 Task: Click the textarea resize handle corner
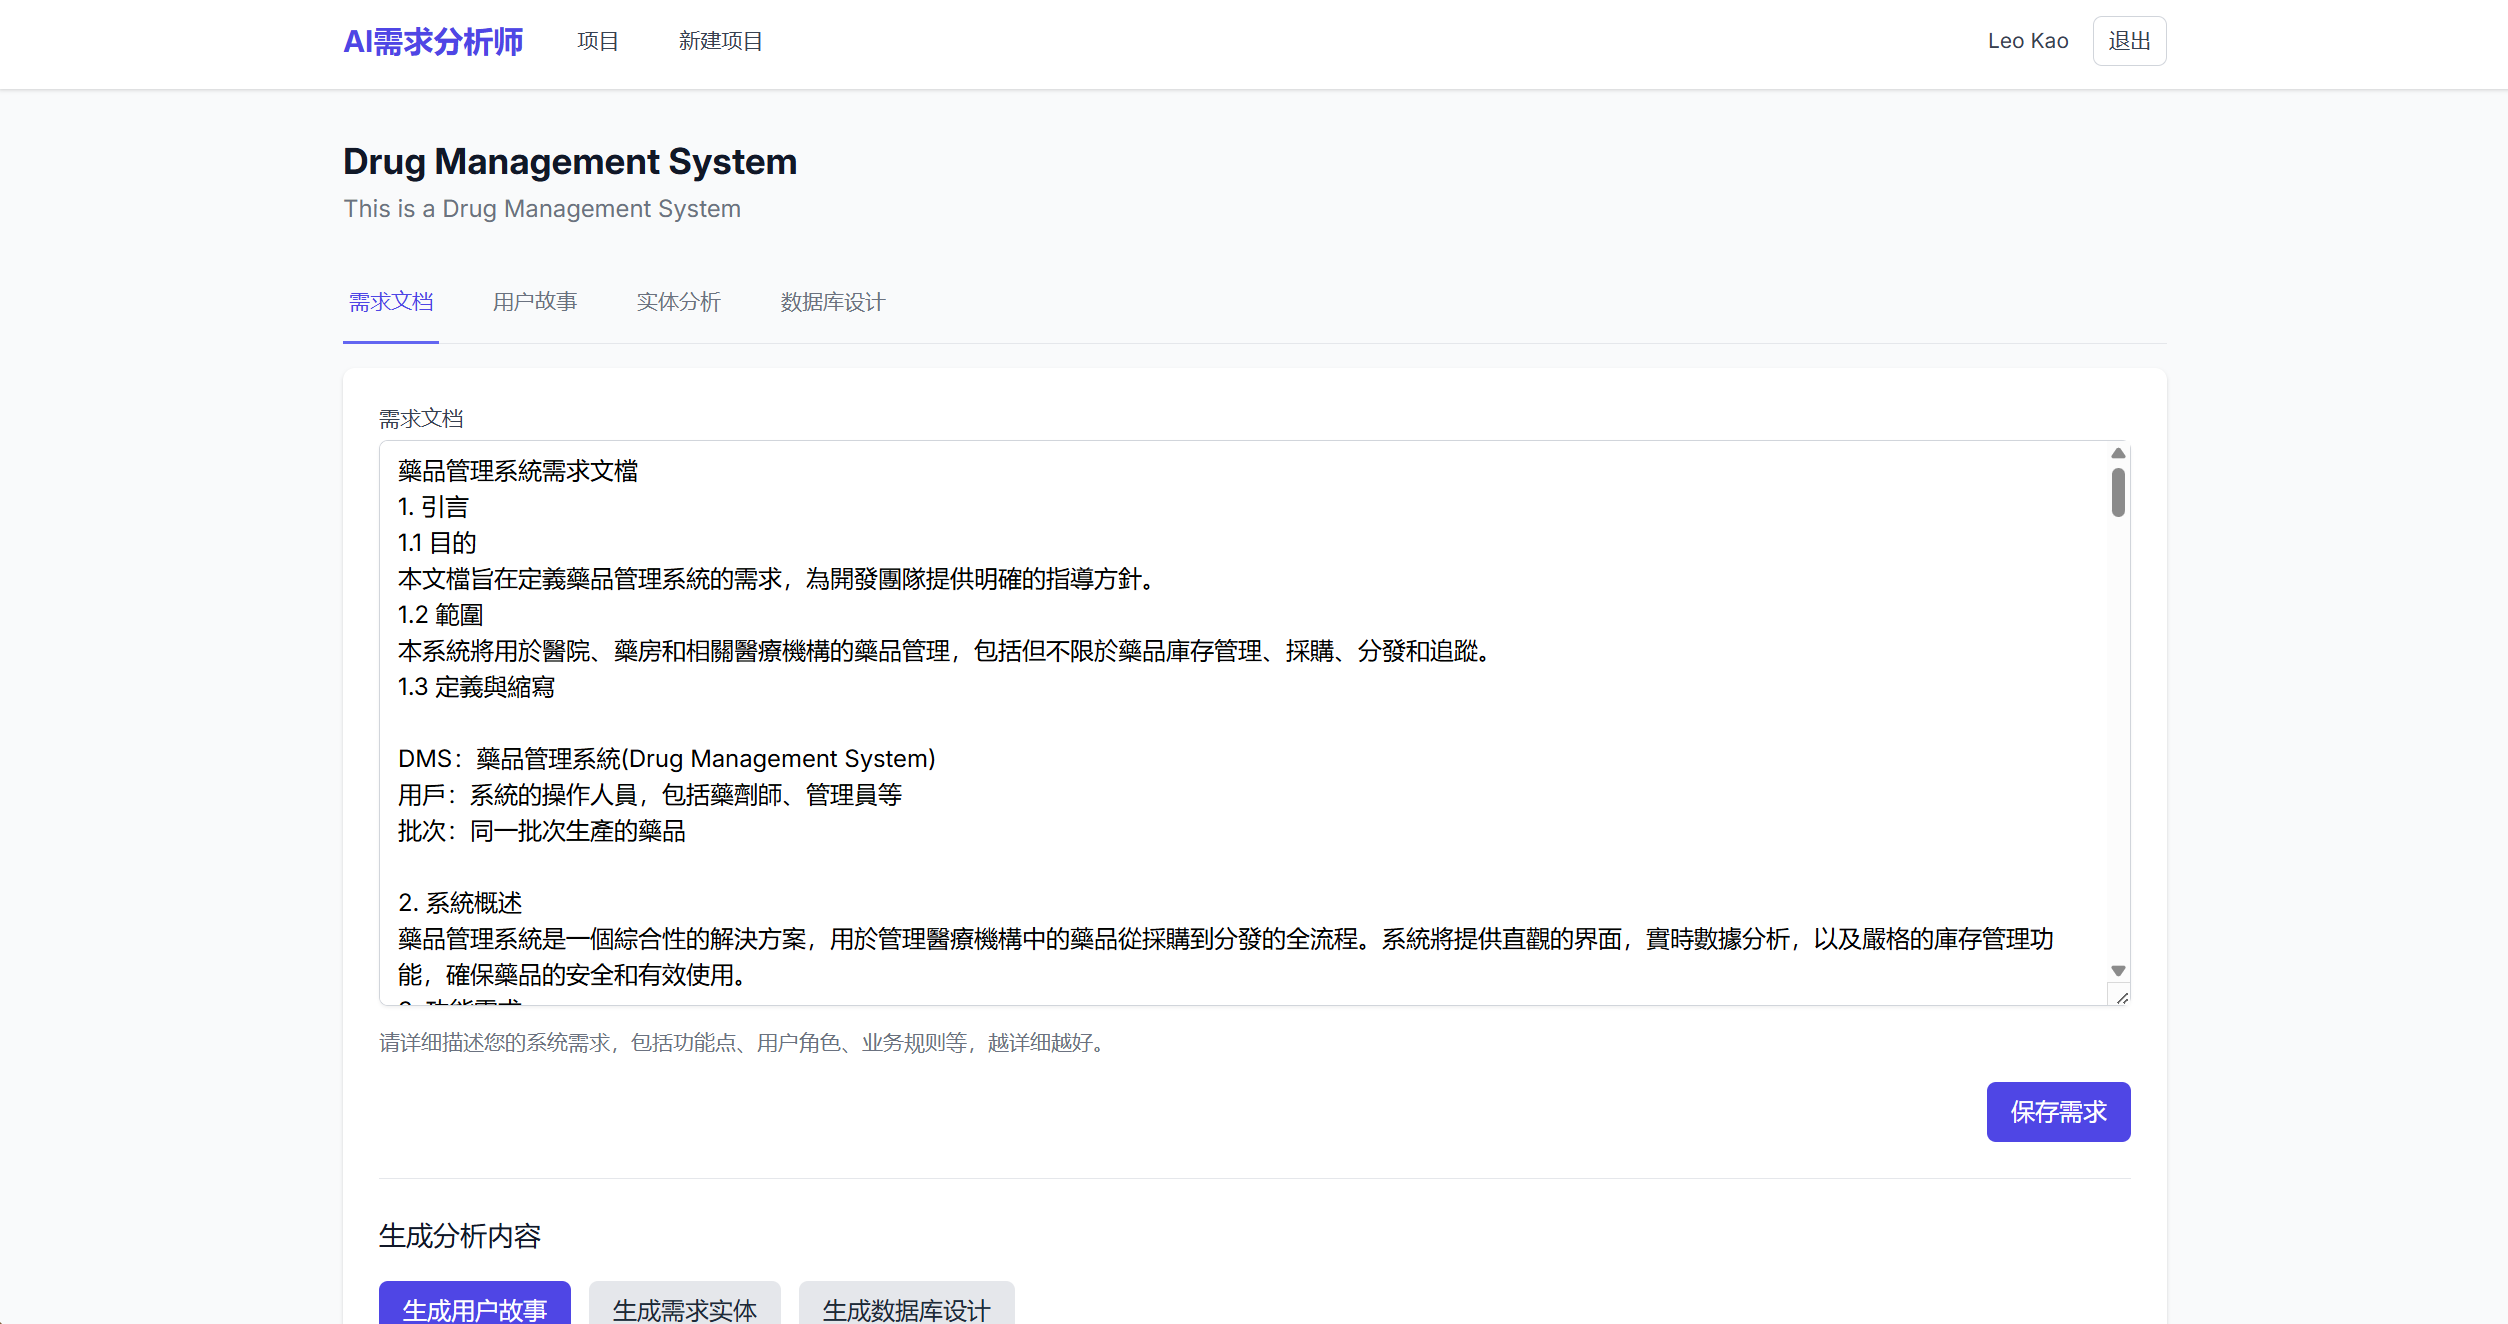pyautogui.click(x=2121, y=997)
